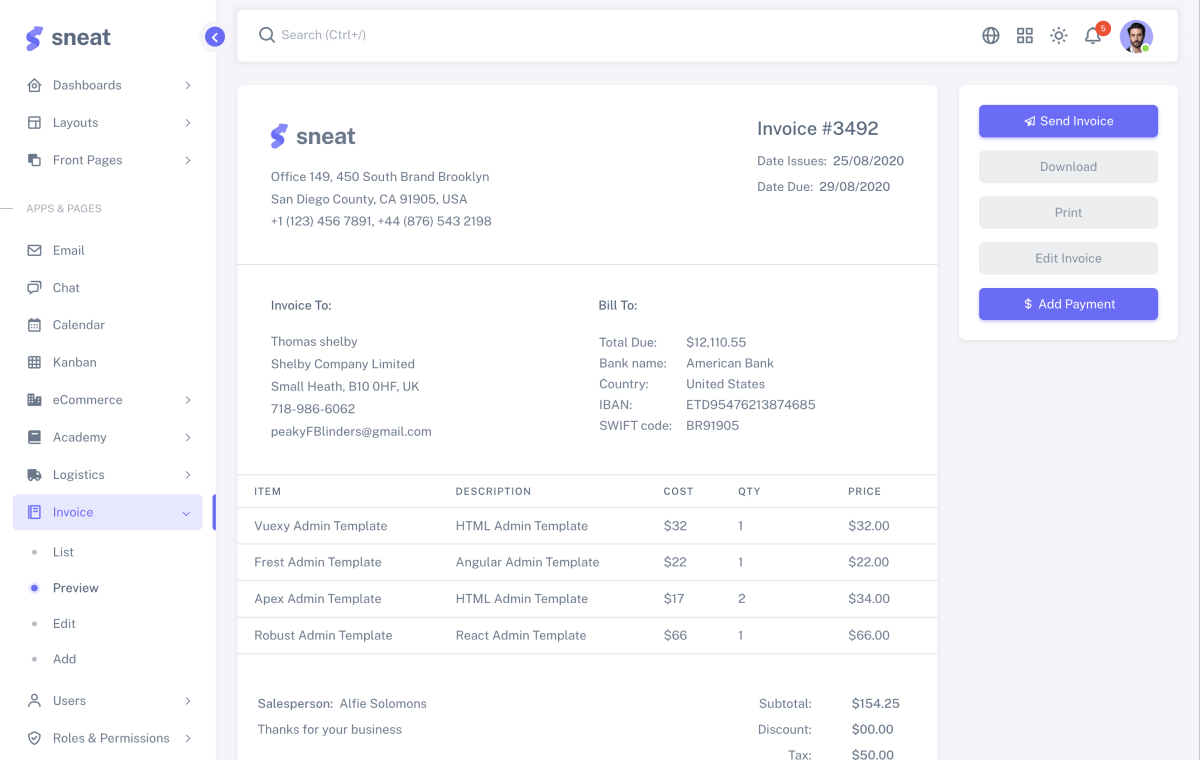The height and width of the screenshot is (760, 1200).
Task: Select the Email icon in the sidebar
Action: click(34, 250)
